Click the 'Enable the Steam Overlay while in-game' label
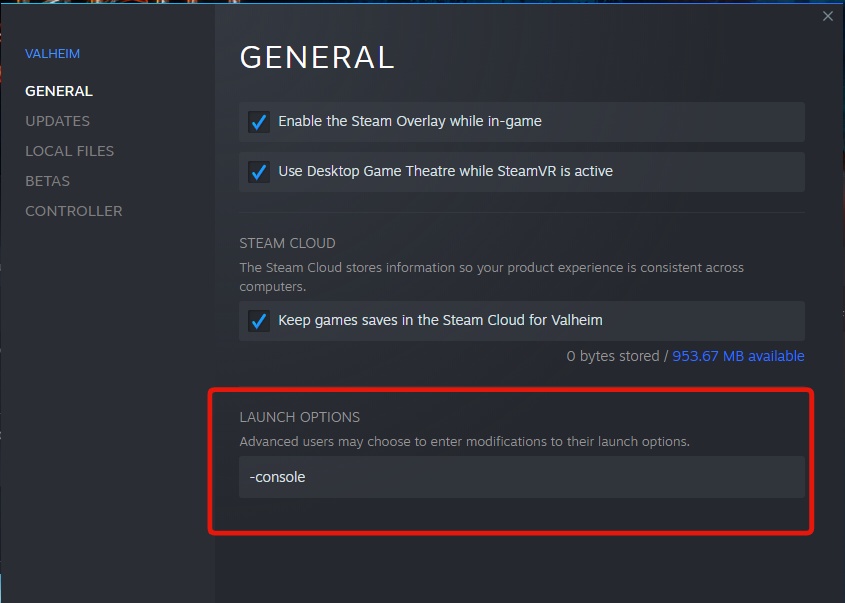Image resolution: width=845 pixels, height=603 pixels. (410, 121)
